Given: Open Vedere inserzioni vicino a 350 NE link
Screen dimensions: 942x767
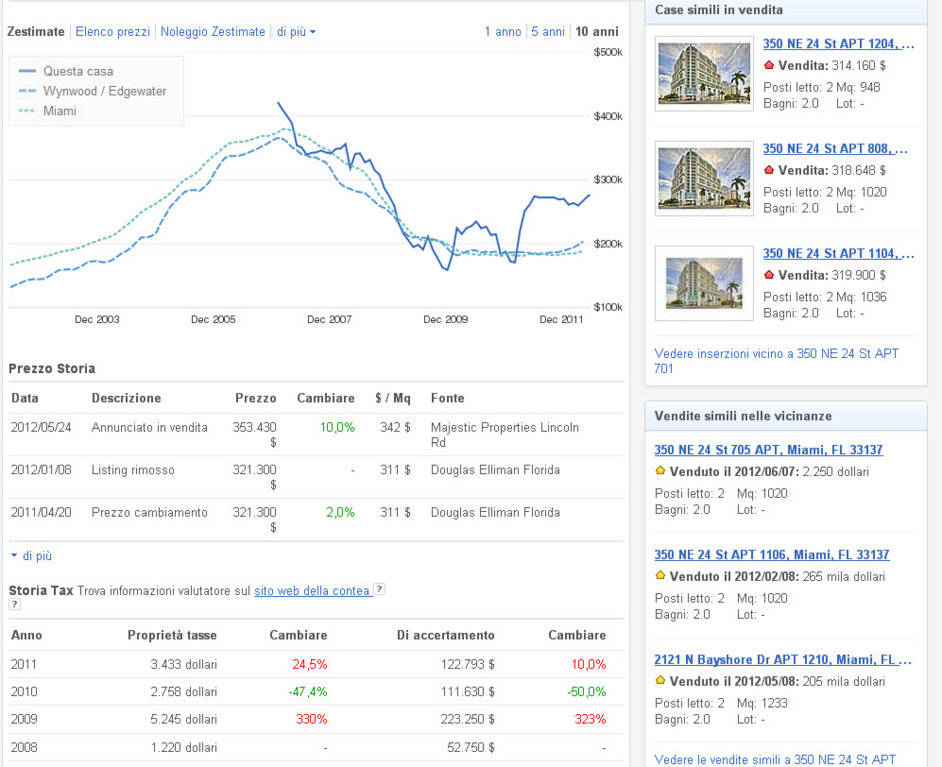Looking at the screenshot, I should point(776,361).
